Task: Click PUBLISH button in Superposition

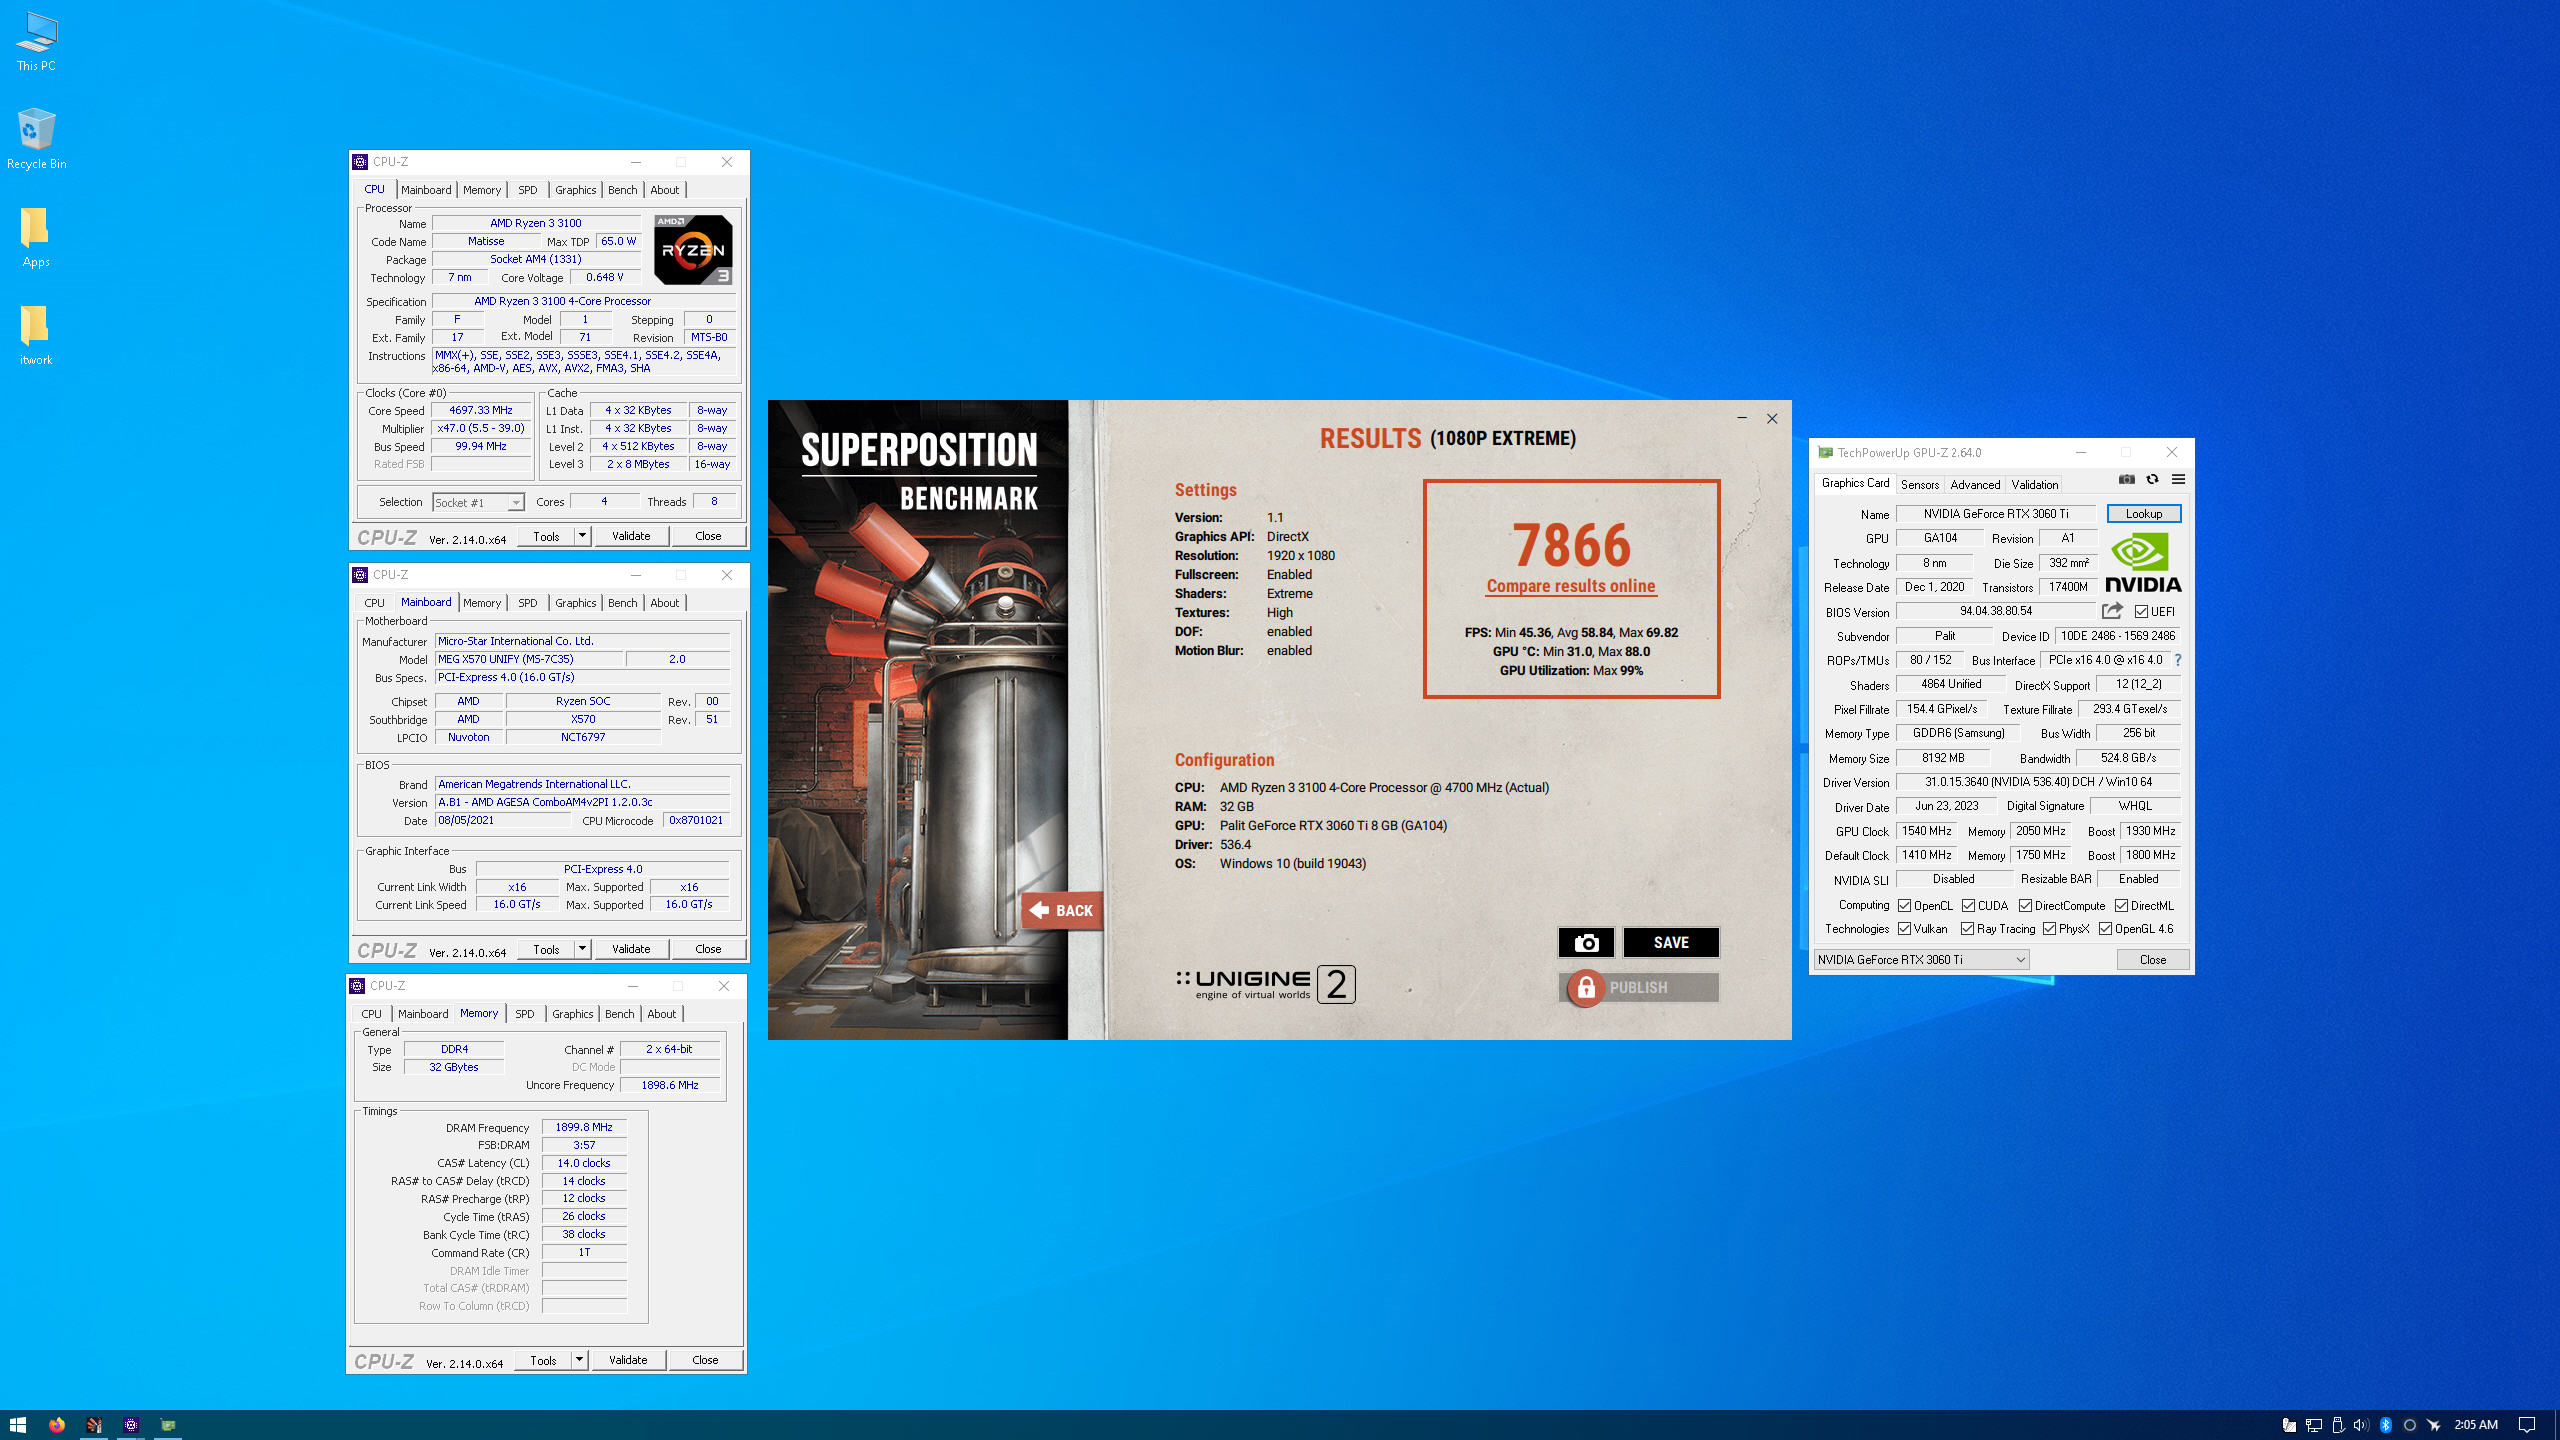Action: (1639, 987)
